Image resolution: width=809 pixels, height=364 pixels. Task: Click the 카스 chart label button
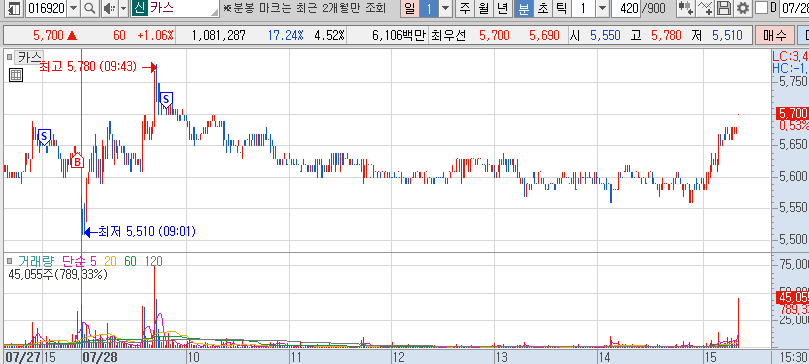click(x=30, y=56)
